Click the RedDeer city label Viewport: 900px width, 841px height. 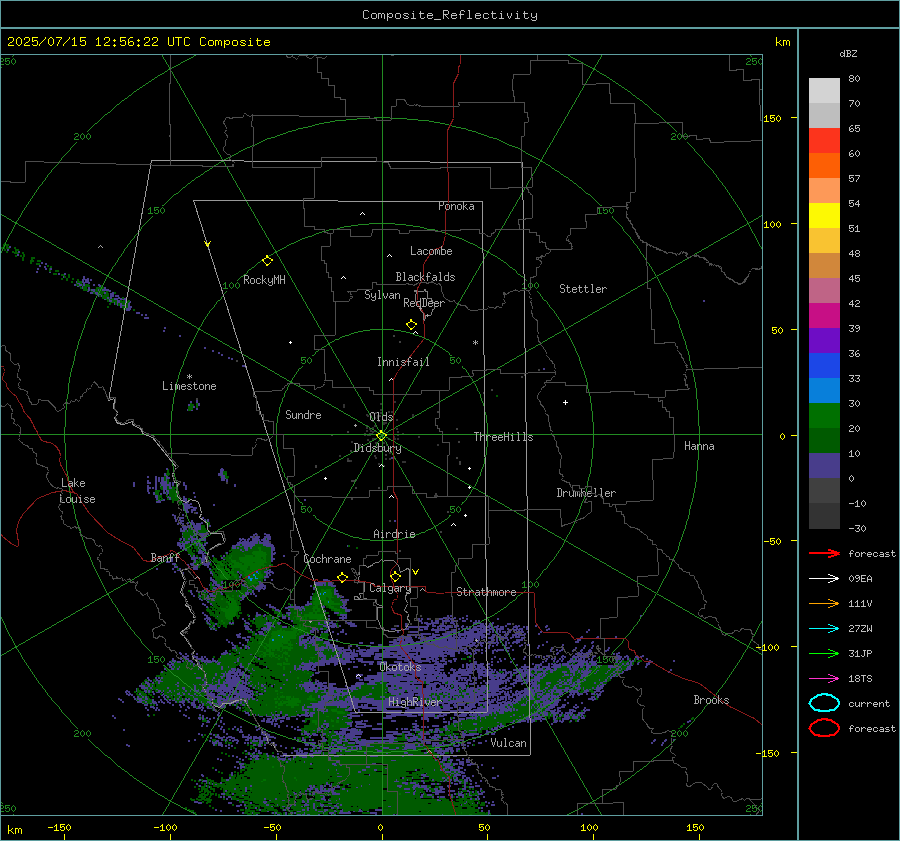(x=424, y=303)
